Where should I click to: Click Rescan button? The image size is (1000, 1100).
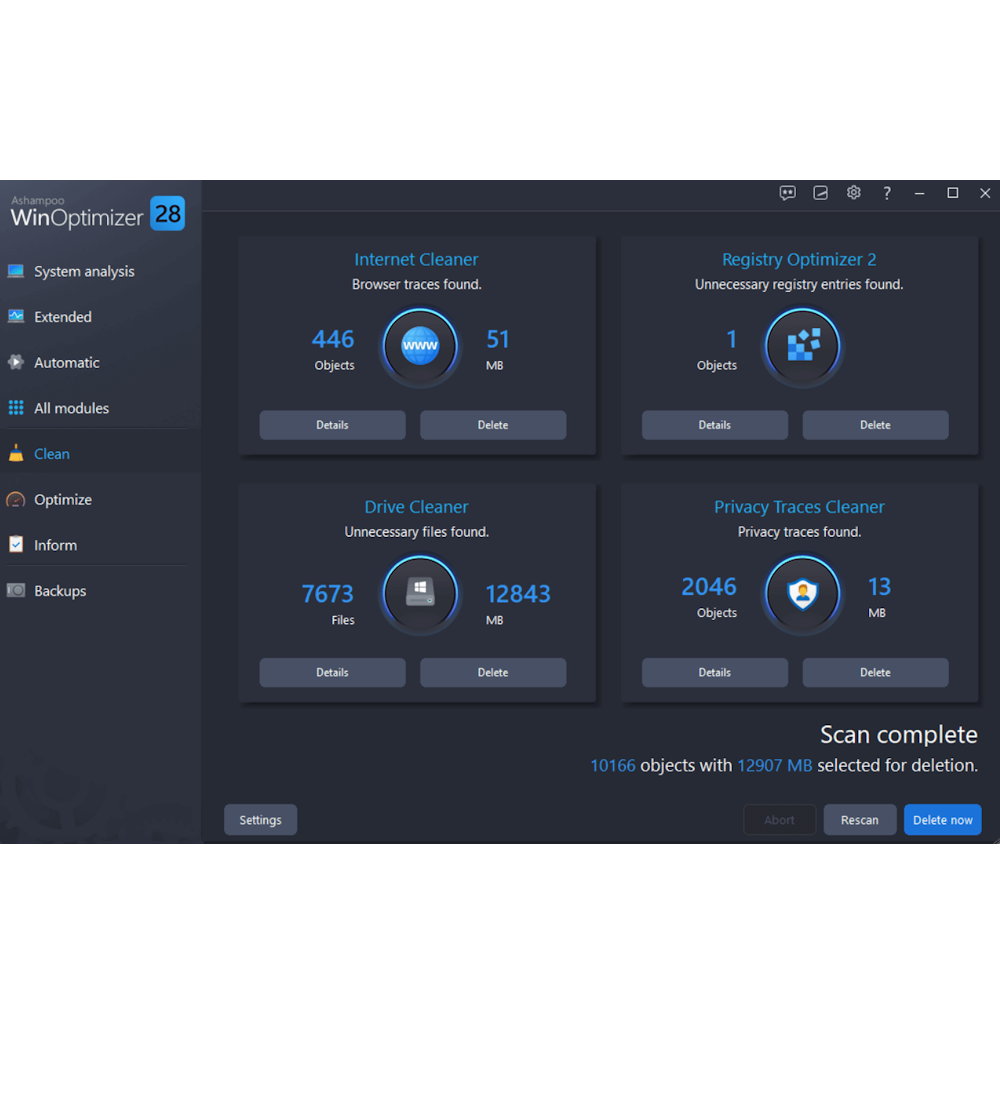pyautogui.click(x=859, y=820)
